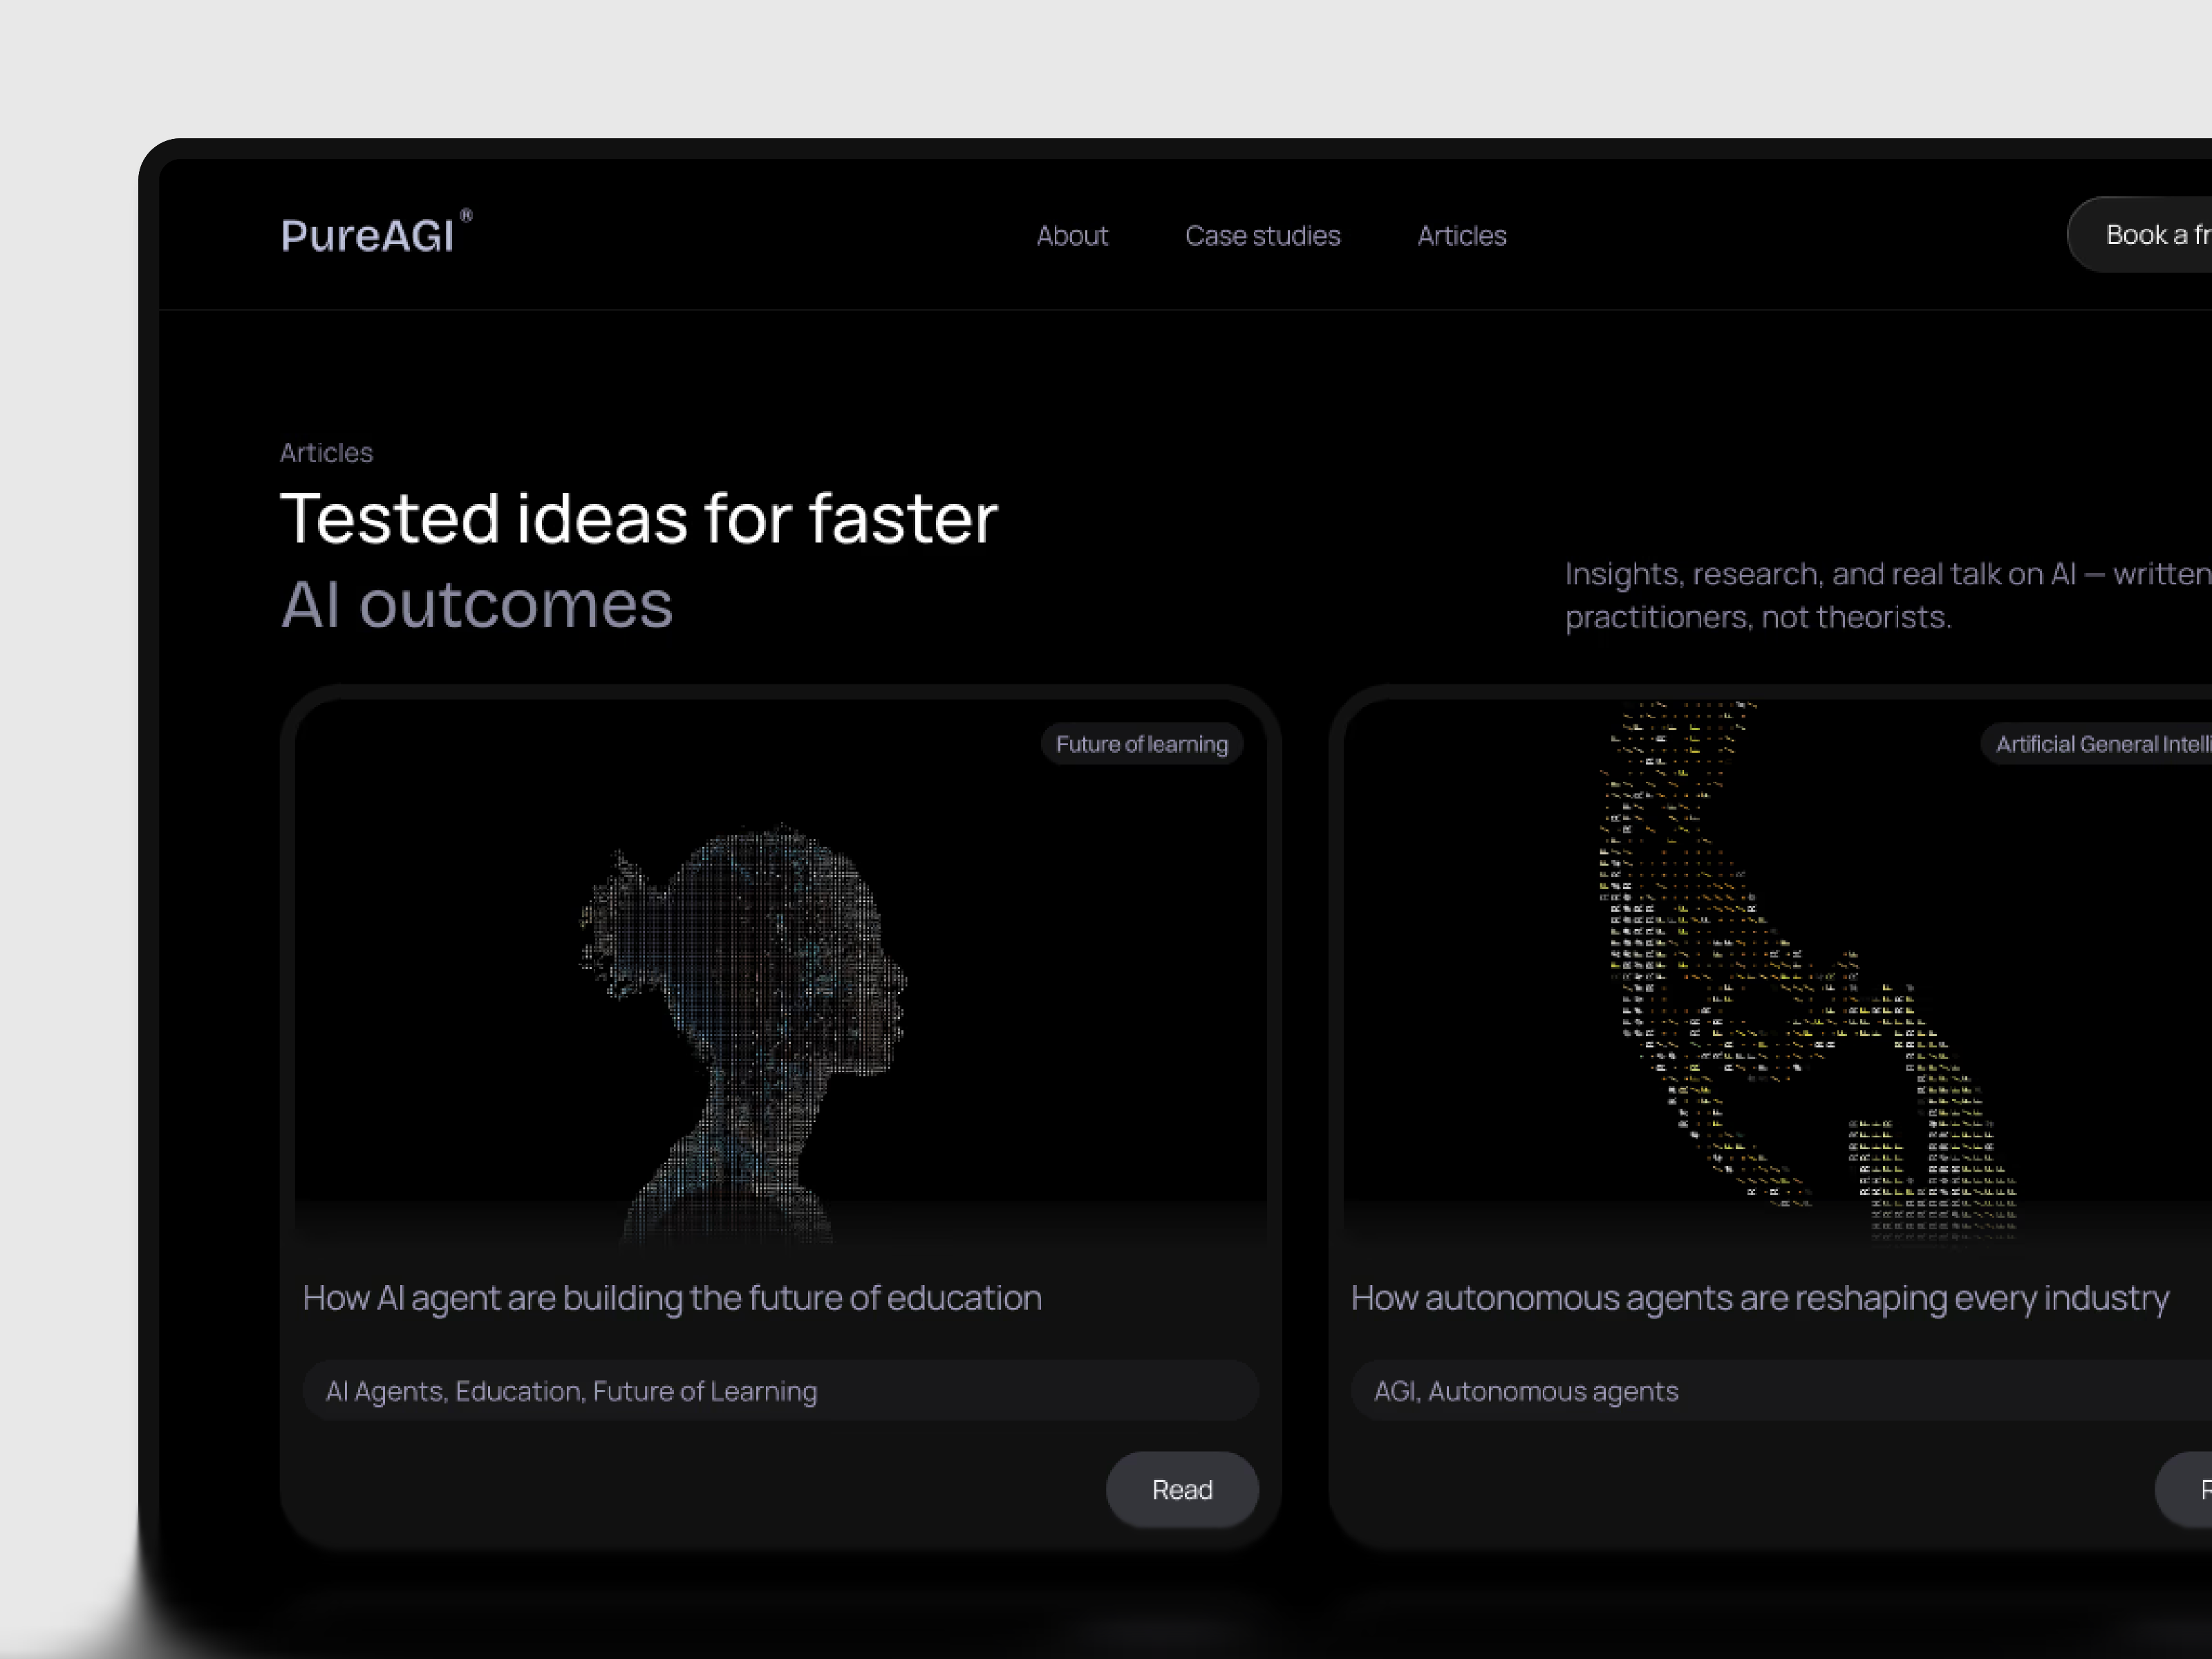Open article title about future of education

pyautogui.click(x=672, y=1297)
